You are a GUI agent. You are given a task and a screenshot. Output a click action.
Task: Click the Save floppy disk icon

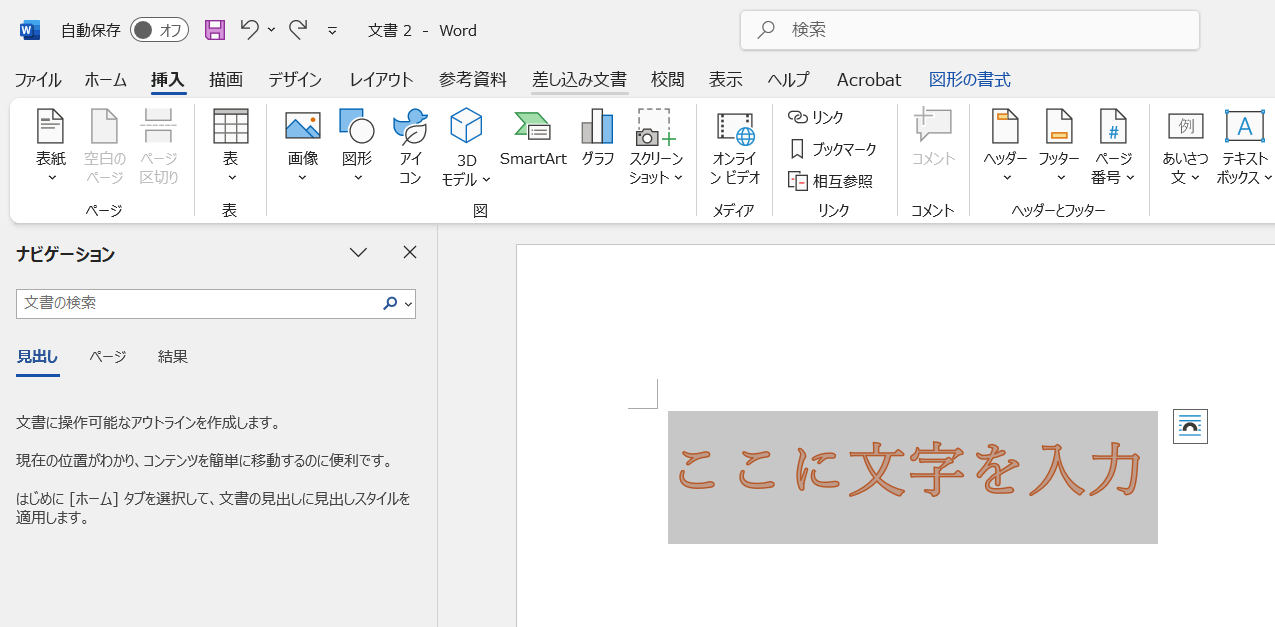[x=215, y=30]
